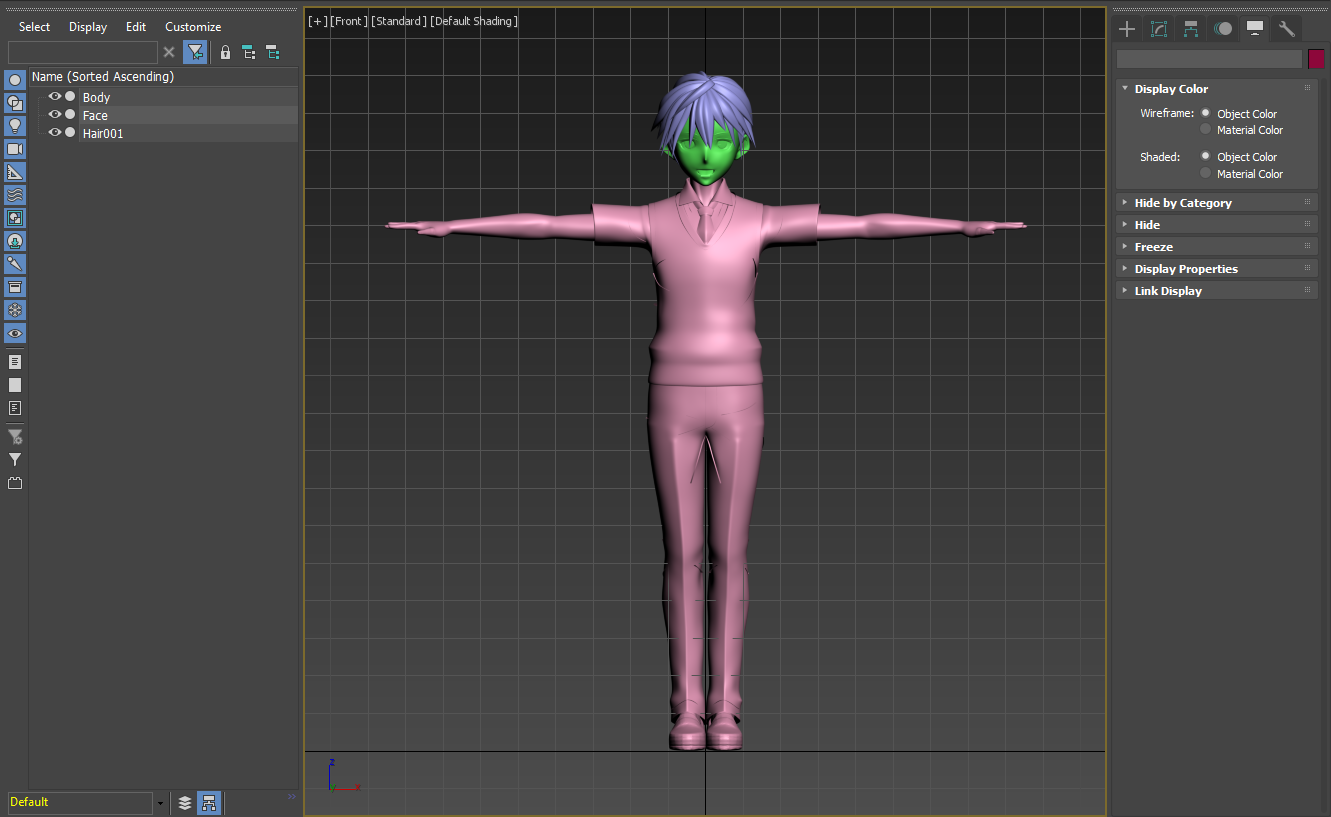Open the Hierarchy panel tab
1331x817 pixels.
pyautogui.click(x=1190, y=29)
